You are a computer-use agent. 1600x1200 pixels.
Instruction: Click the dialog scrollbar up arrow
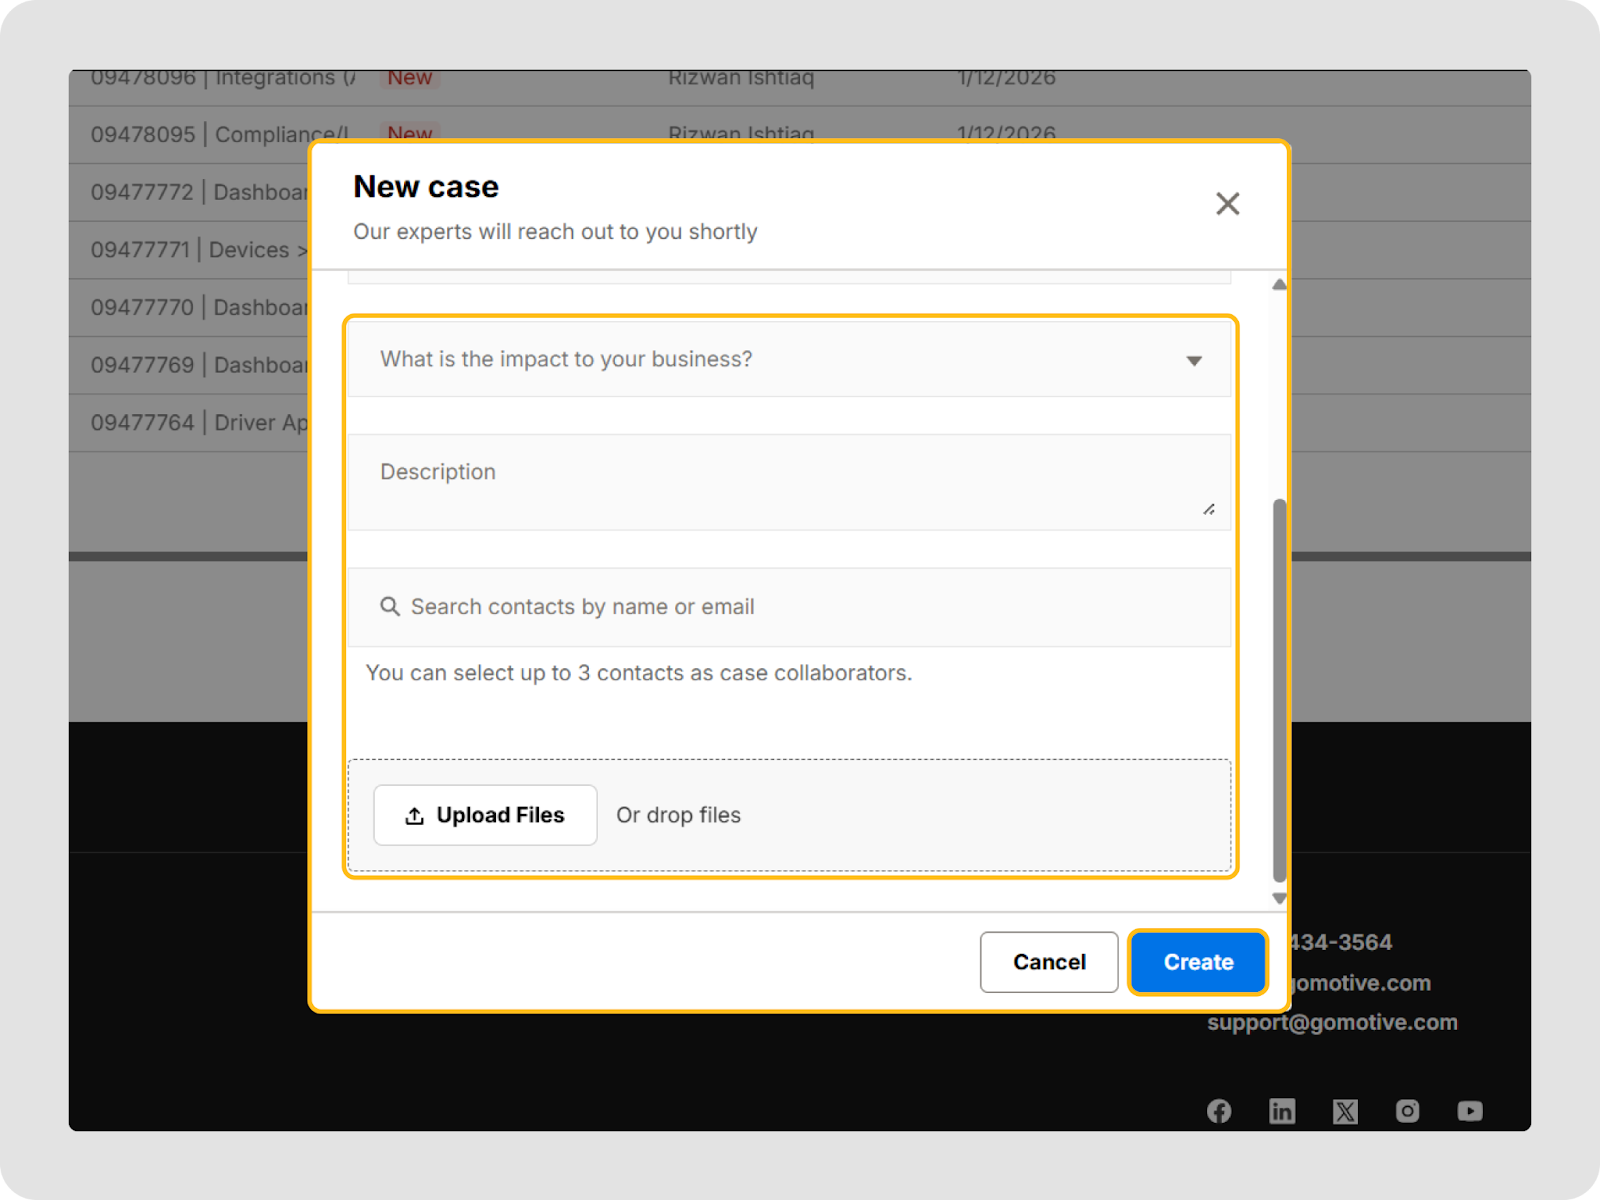point(1279,285)
